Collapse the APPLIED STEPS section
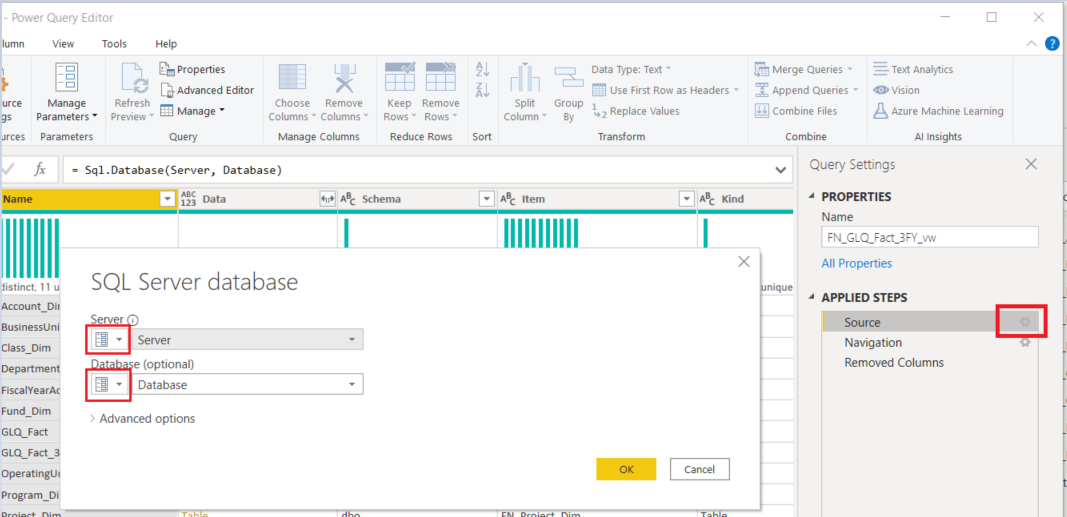This screenshot has width=1067, height=517. coord(812,298)
